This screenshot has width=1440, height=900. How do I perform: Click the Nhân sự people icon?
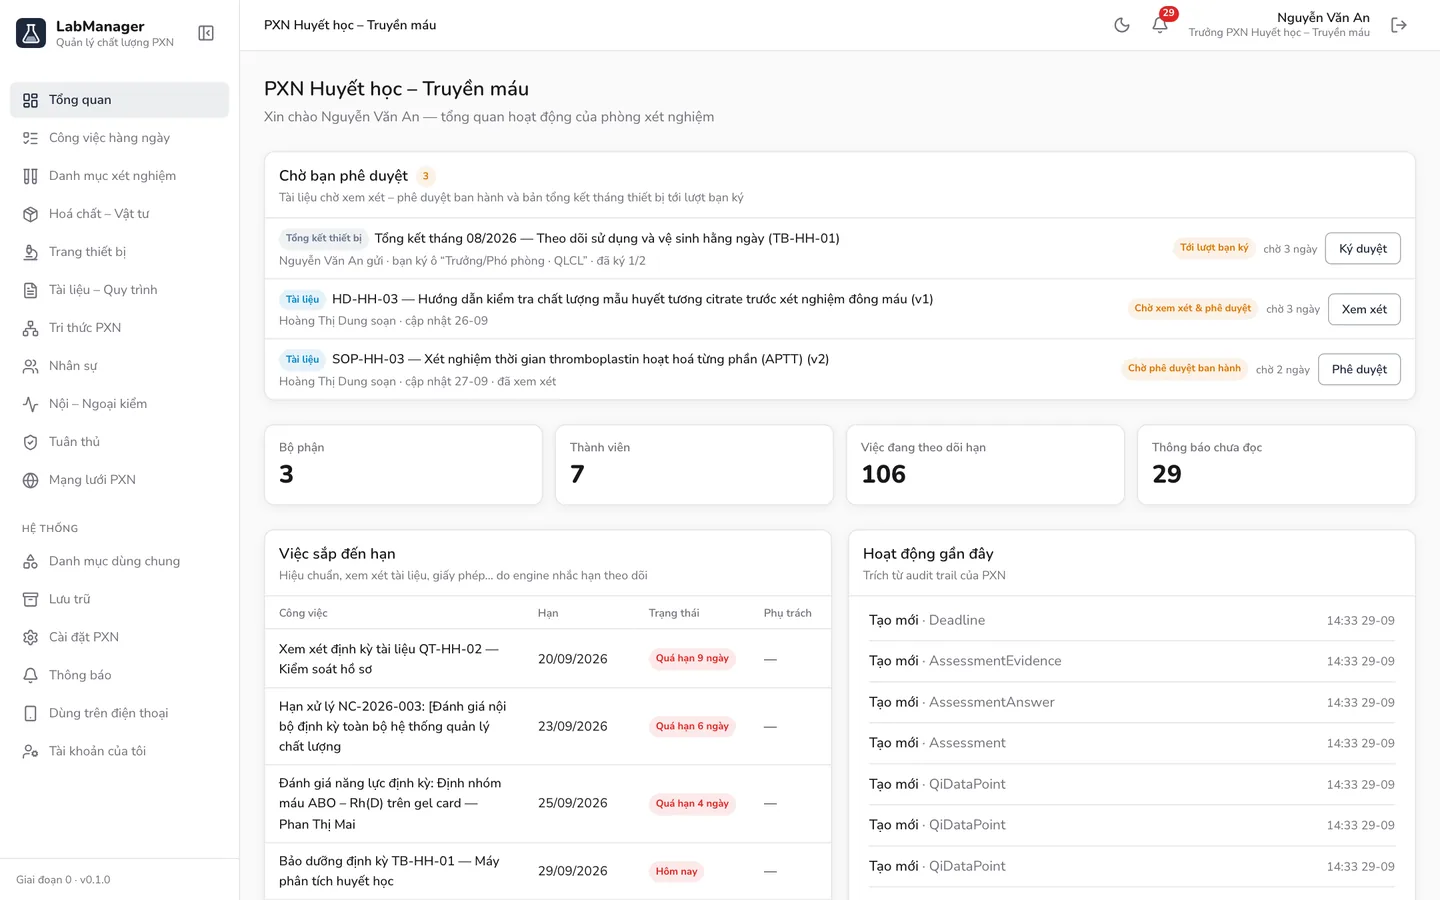[x=31, y=366]
